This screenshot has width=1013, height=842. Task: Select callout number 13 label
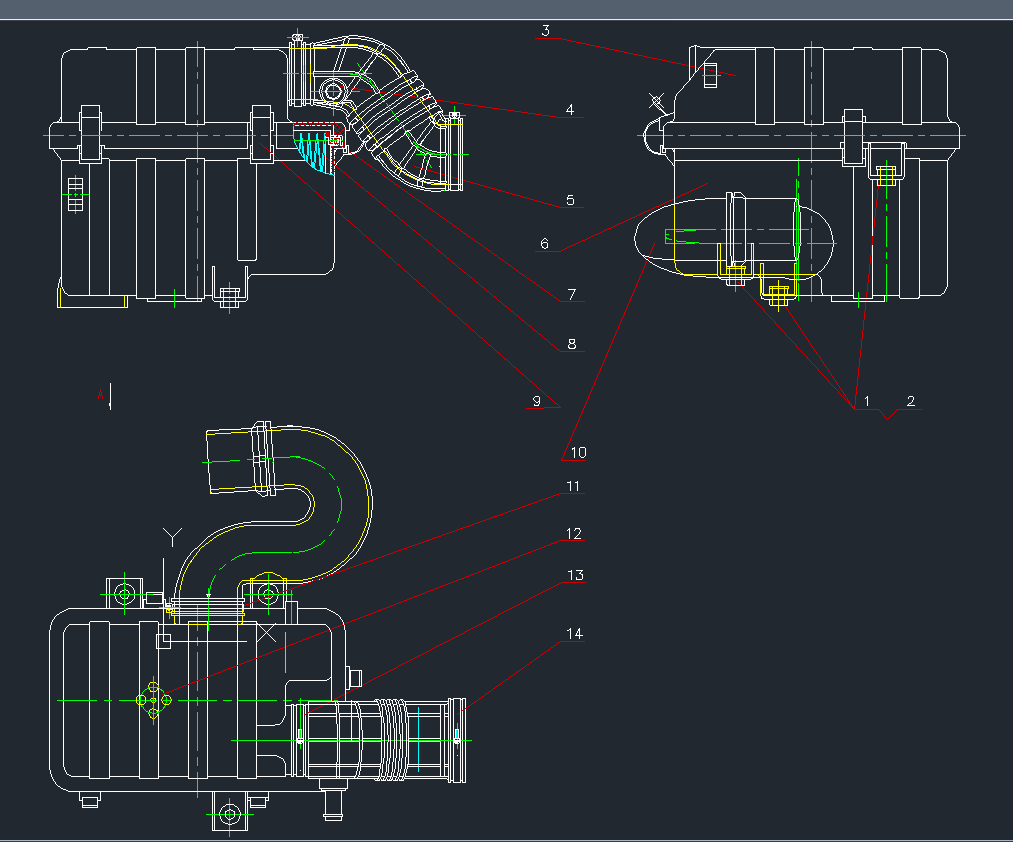575,575
